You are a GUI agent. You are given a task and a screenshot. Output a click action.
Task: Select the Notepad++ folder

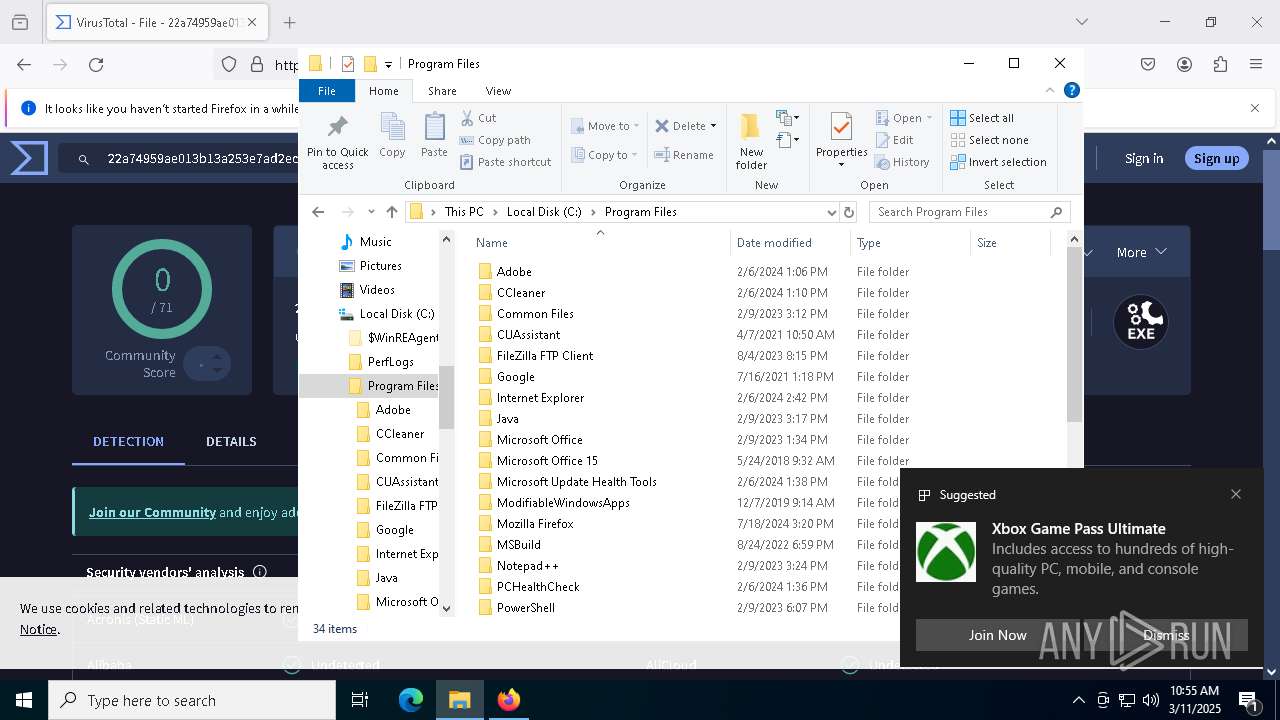[528, 566]
